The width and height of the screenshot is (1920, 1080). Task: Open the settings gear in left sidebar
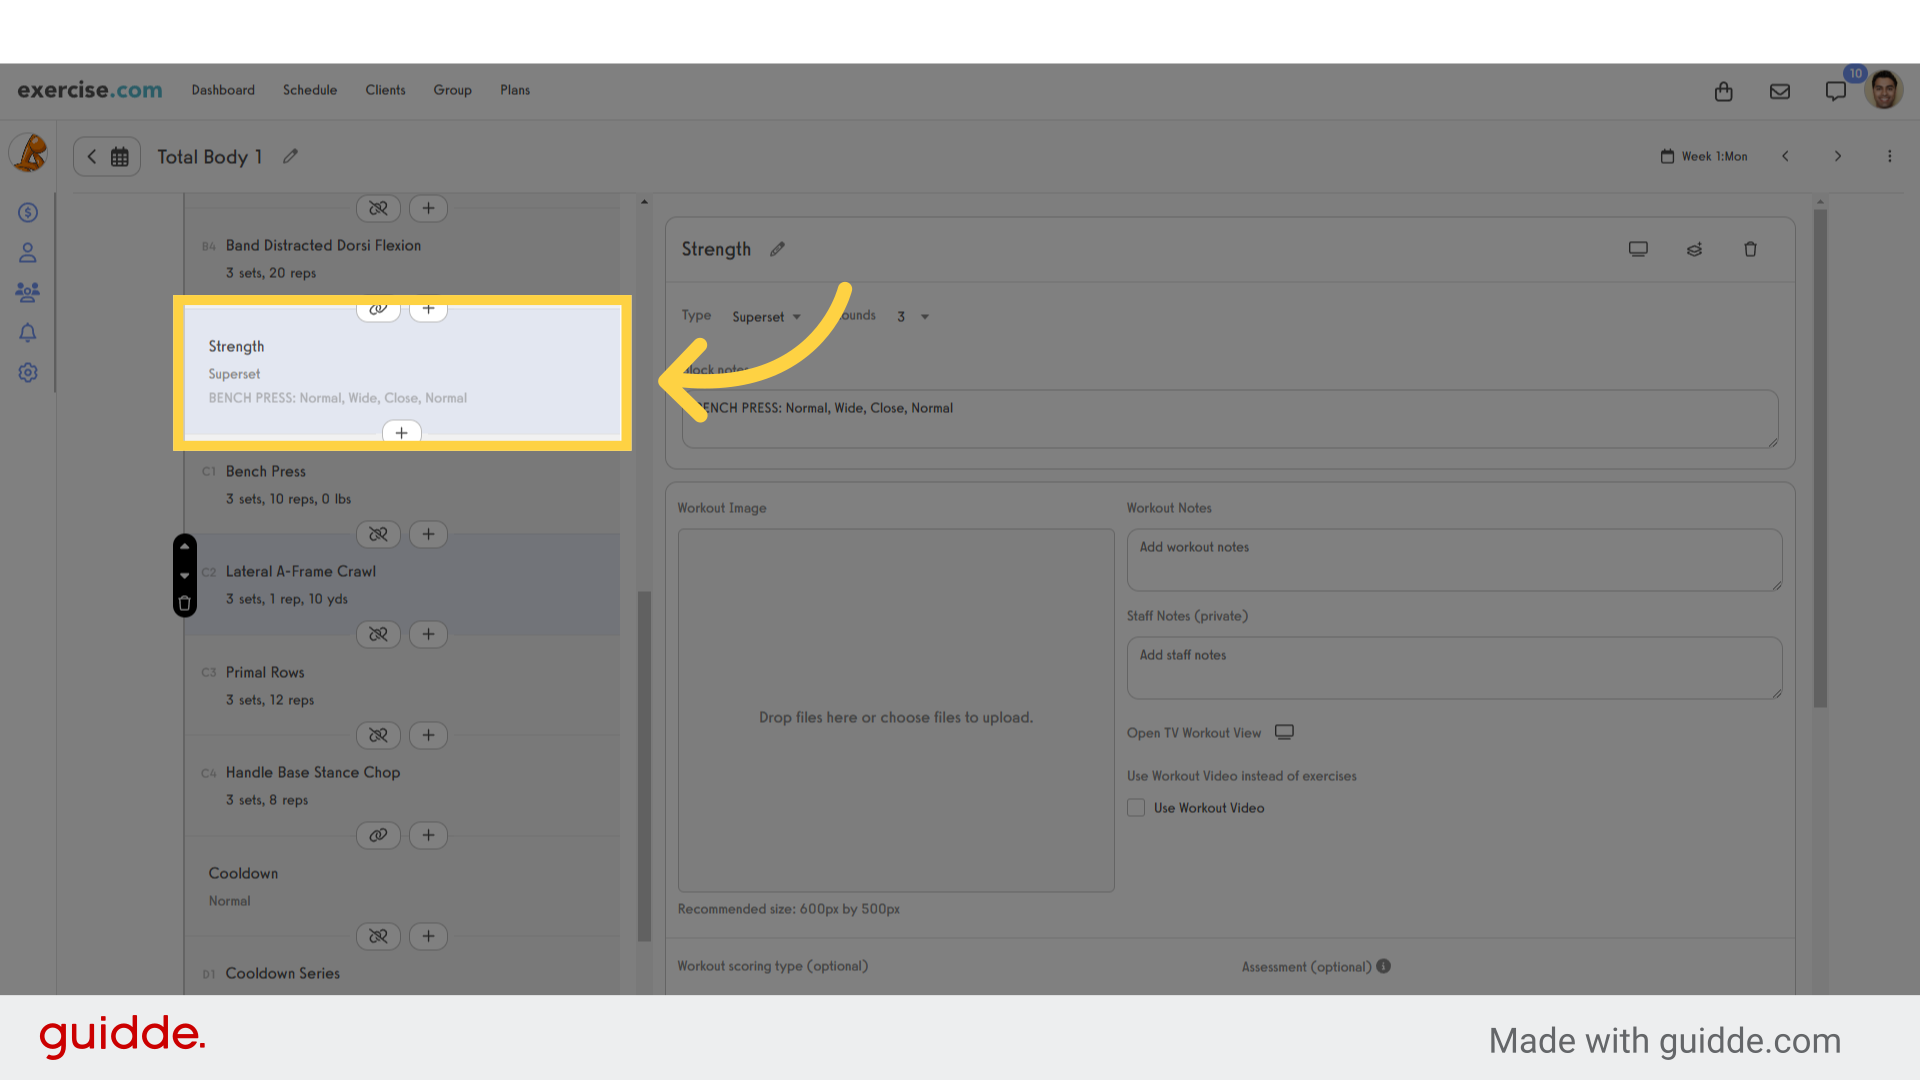tap(28, 373)
